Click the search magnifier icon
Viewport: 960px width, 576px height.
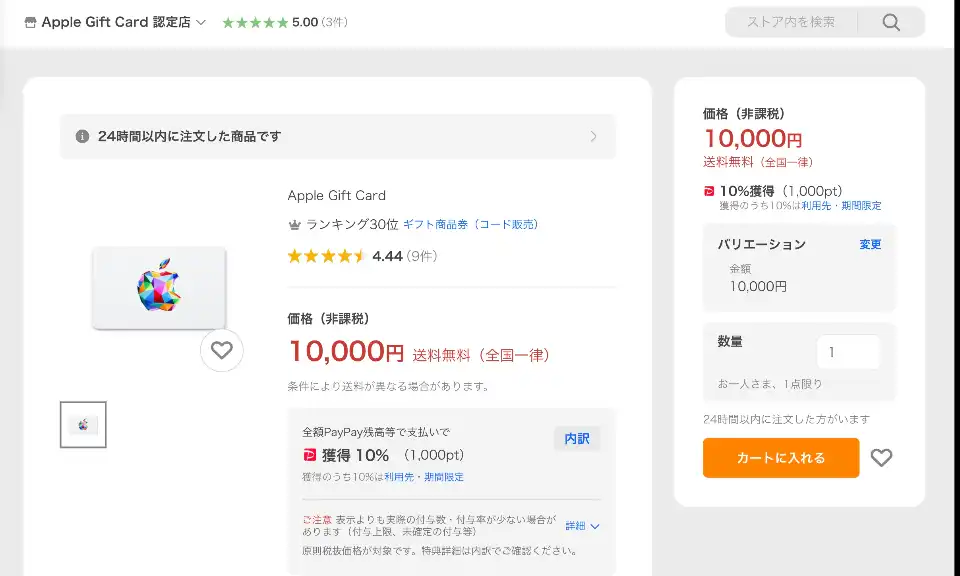pyautogui.click(x=891, y=22)
